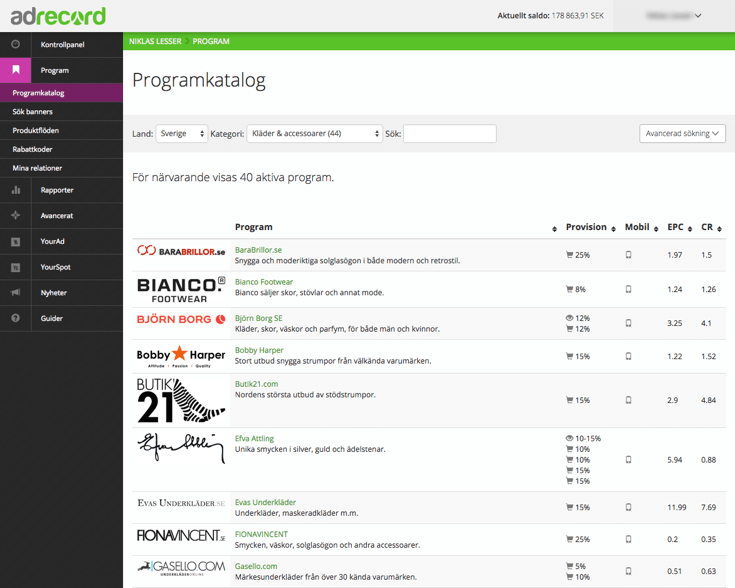Click the Program bookmark icon
735x588 pixels.
click(15, 70)
